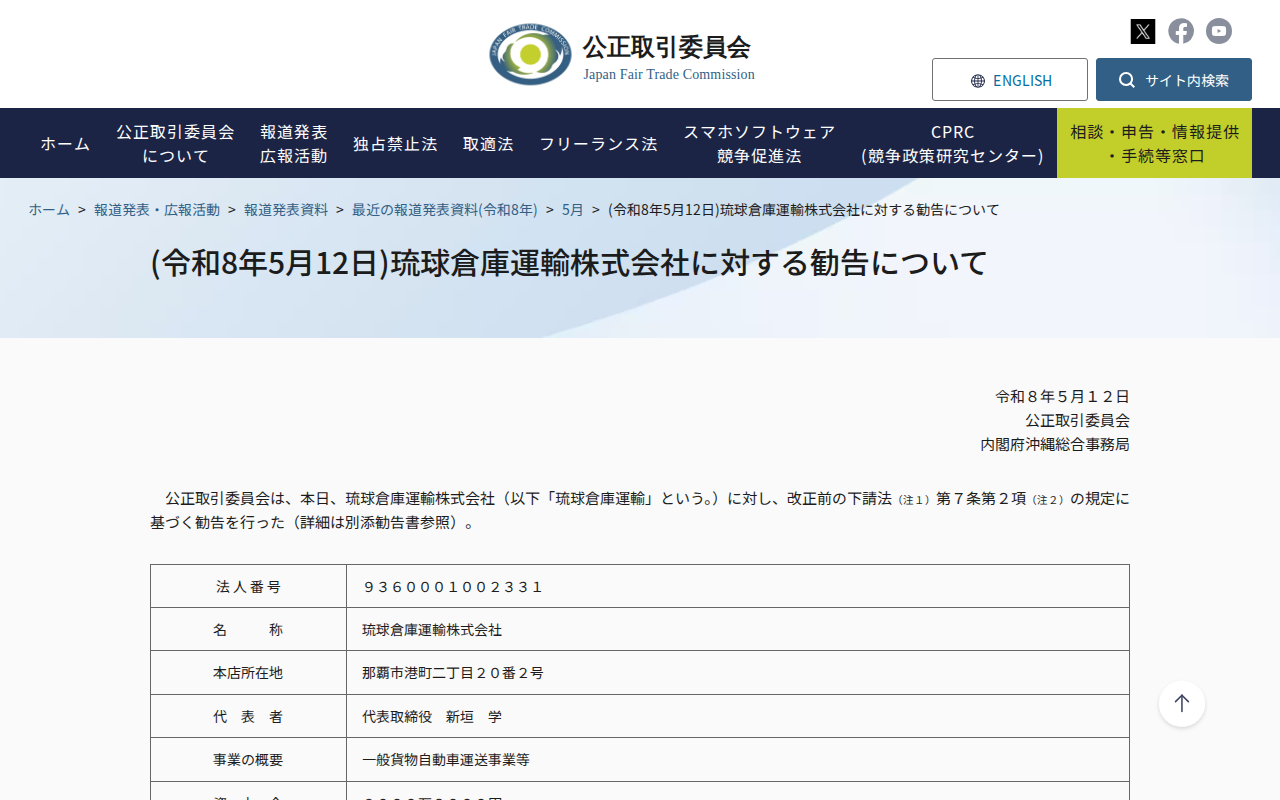Screen dimensions: 1280x800
Task: Click the globe icon beside ENGLISH
Action: (x=978, y=81)
